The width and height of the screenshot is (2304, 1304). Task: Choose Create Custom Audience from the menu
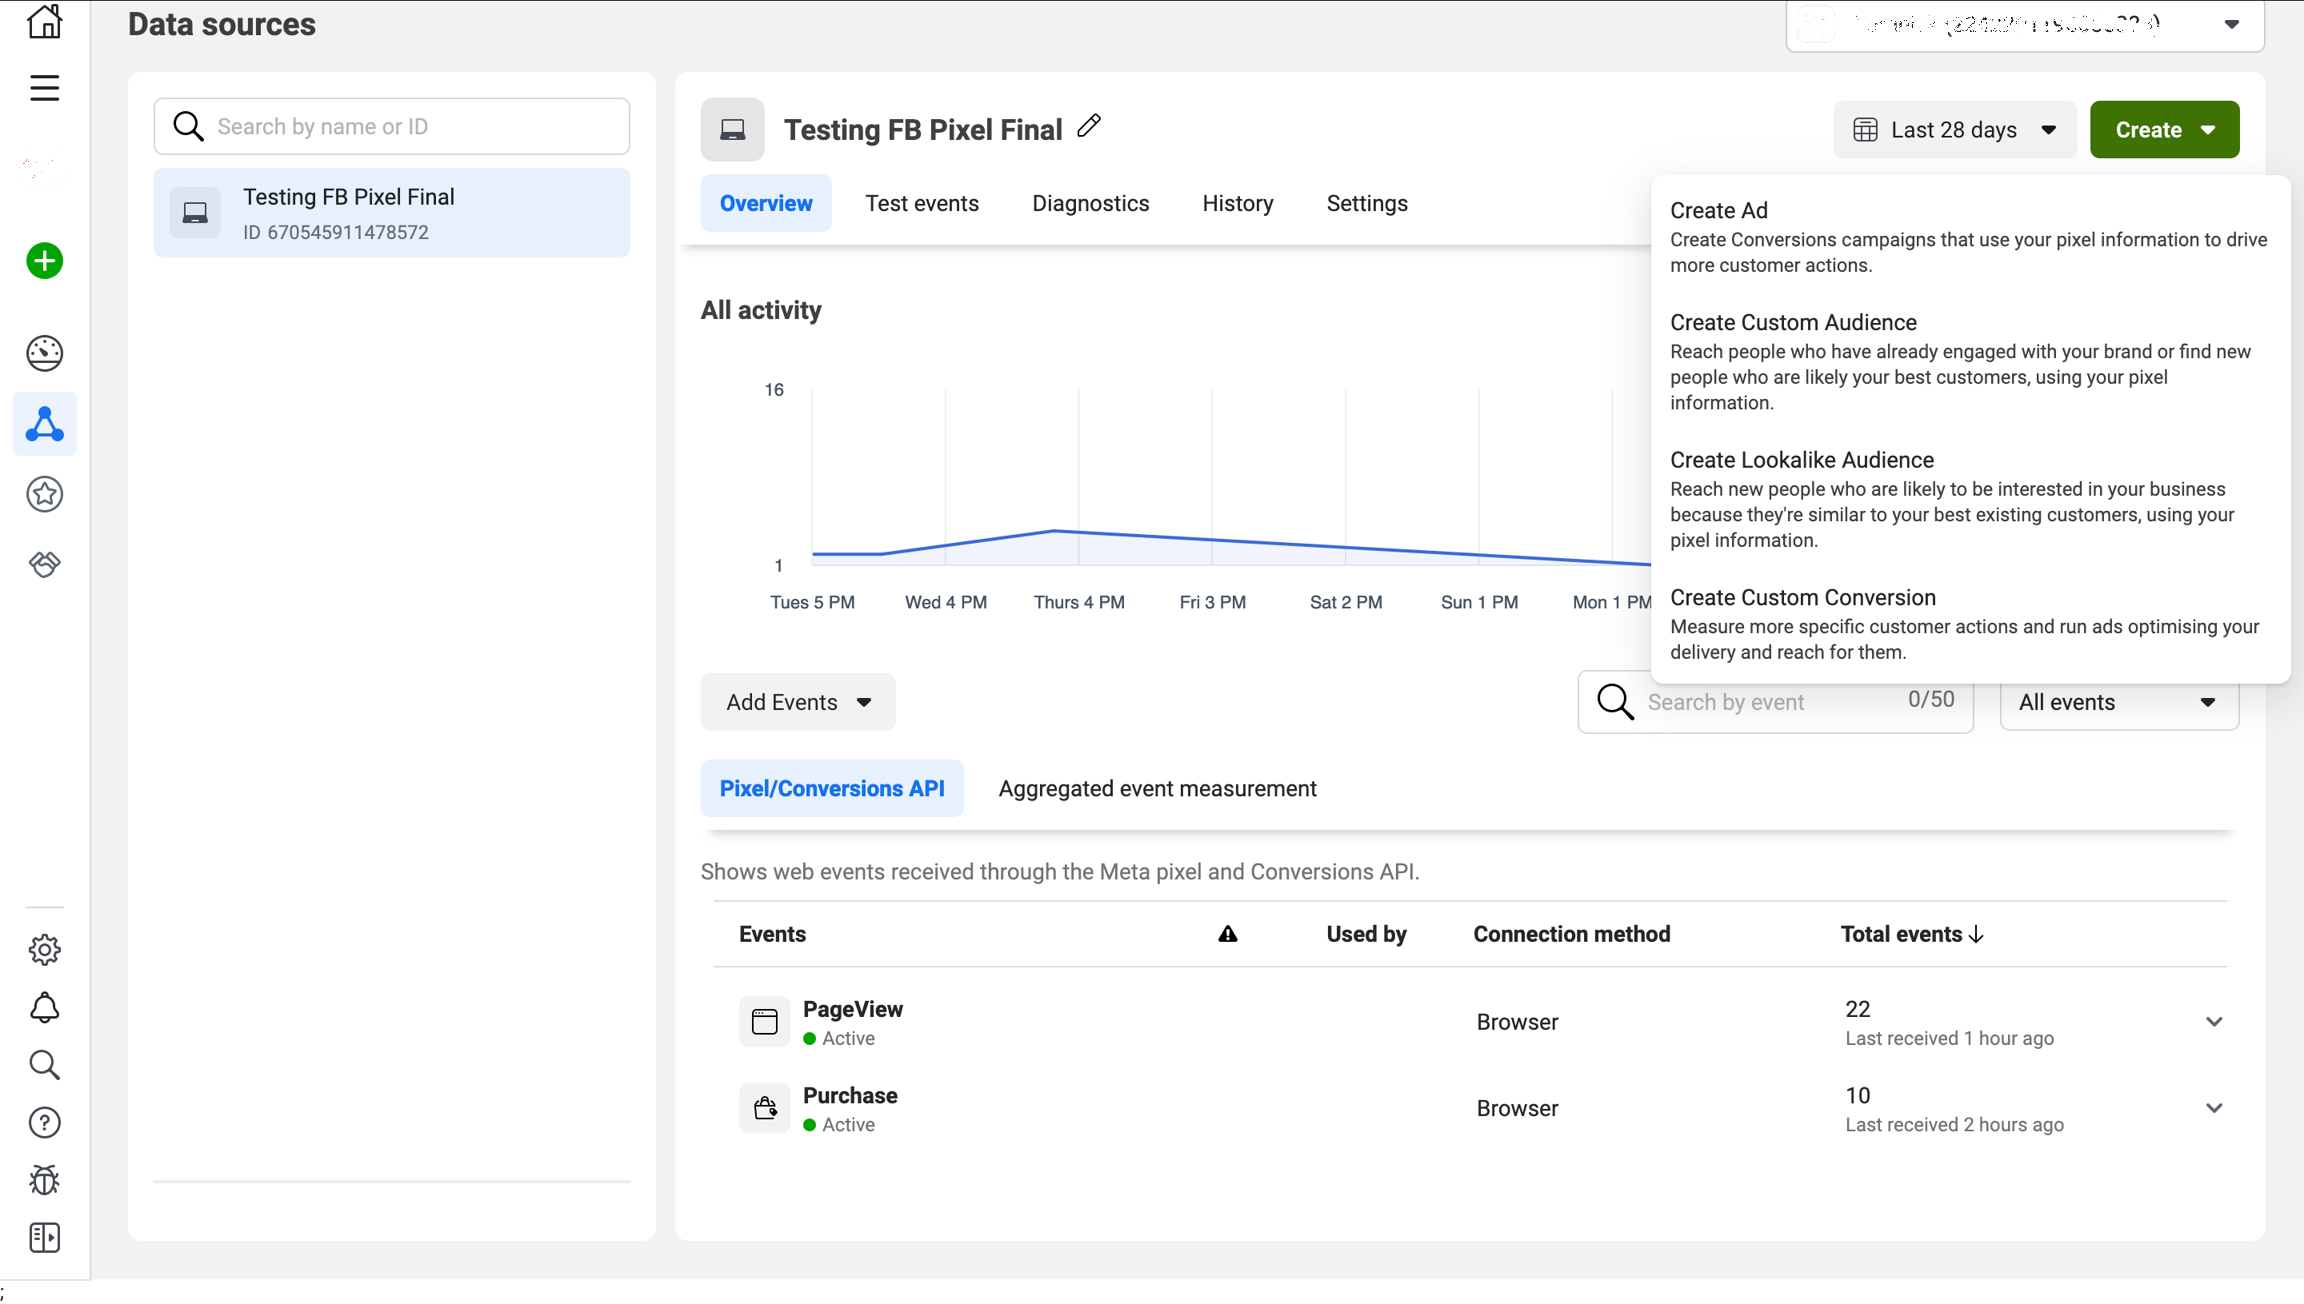[1792, 322]
